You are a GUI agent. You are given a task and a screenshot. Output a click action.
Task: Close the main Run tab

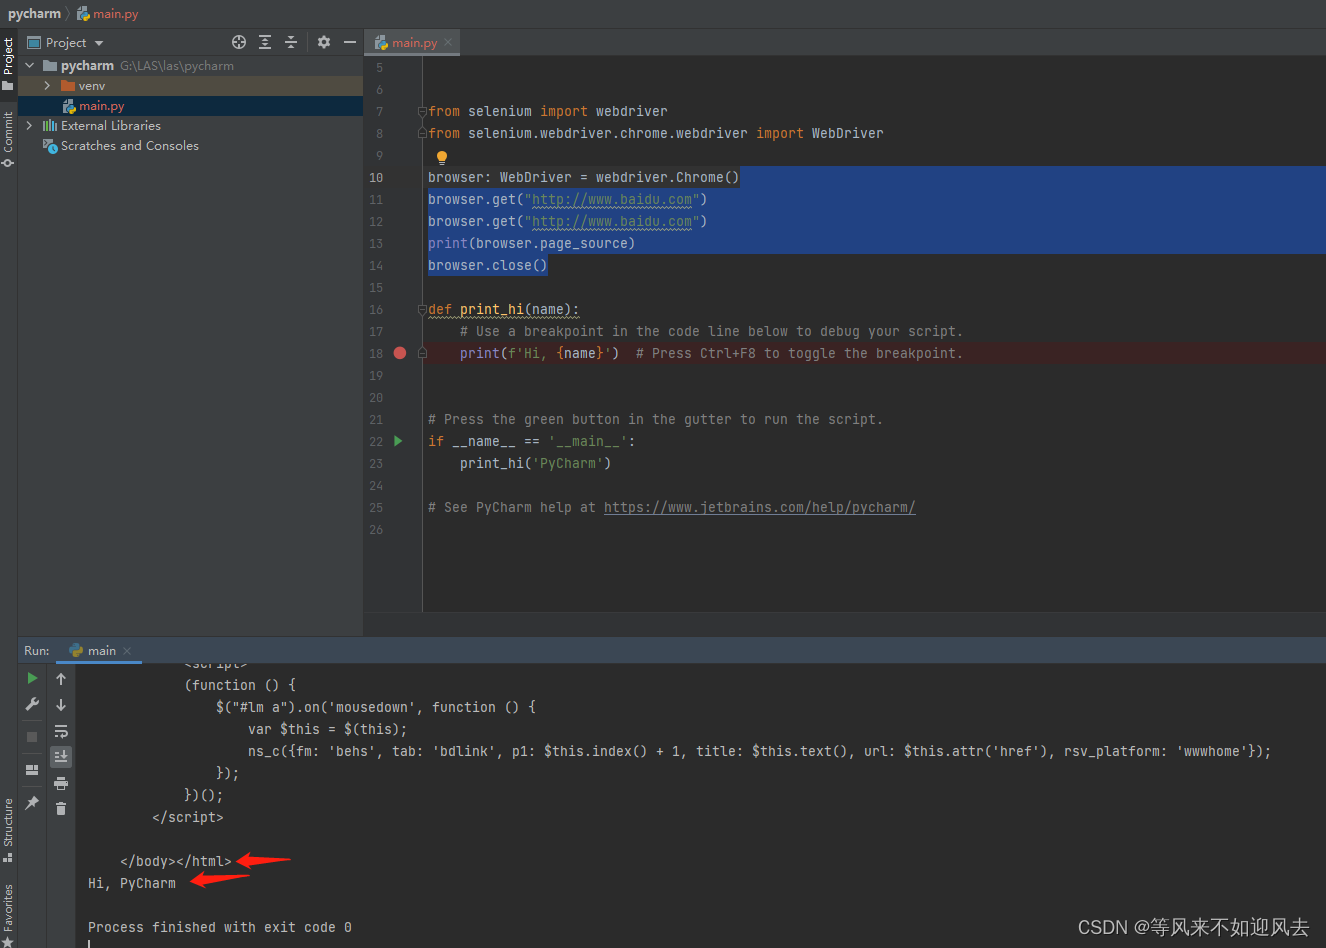127,651
